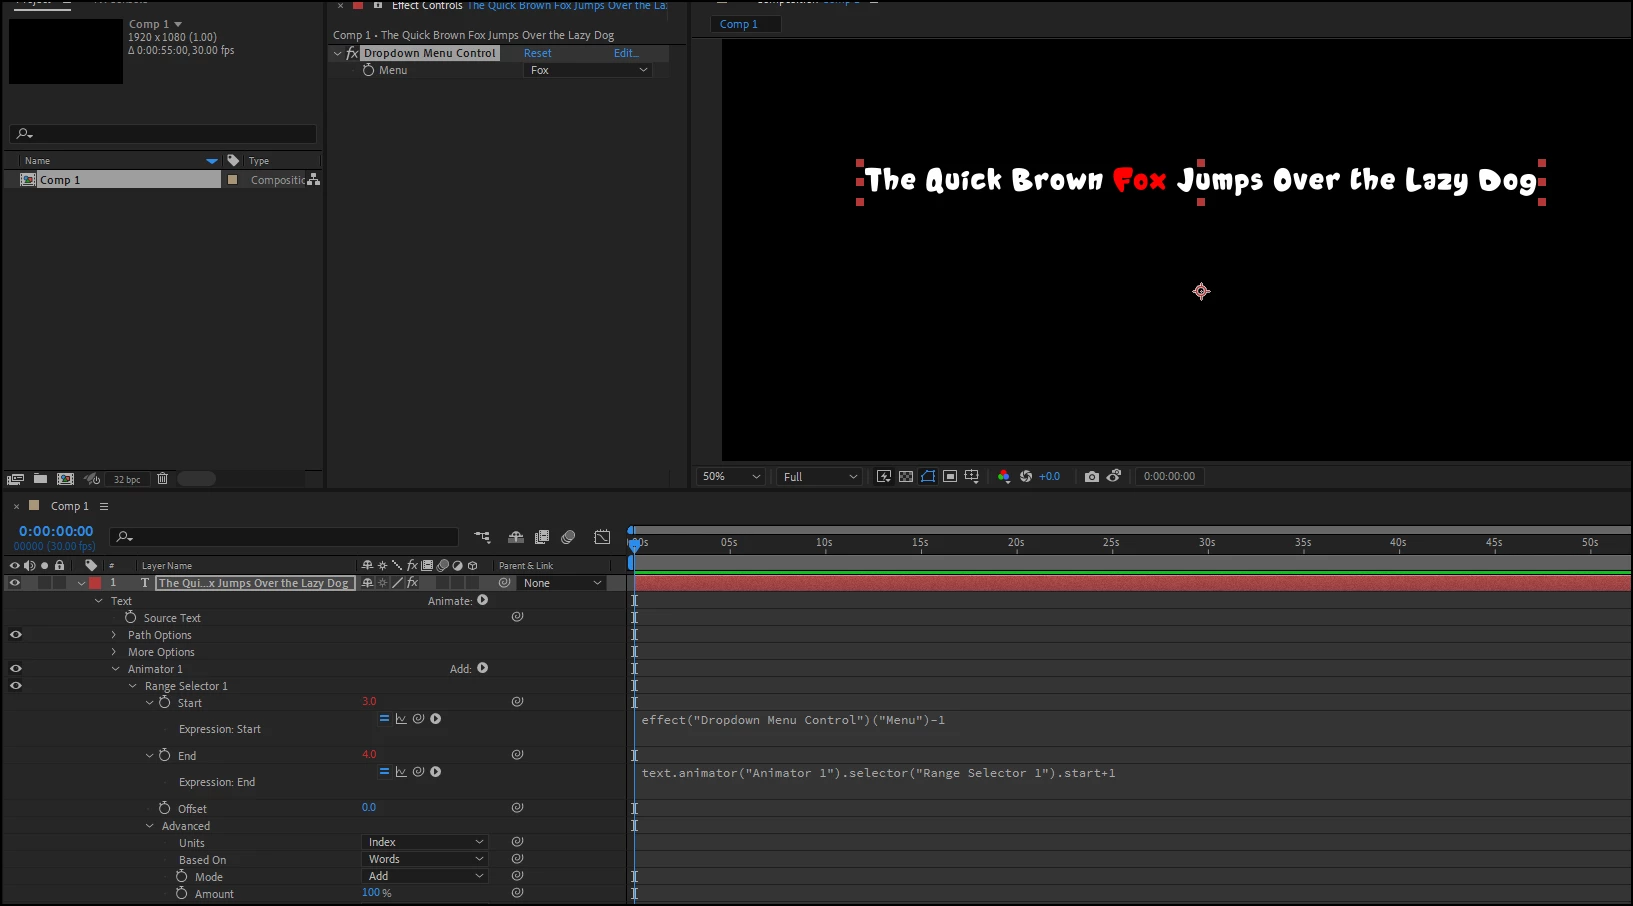Toggle the Hide Shy Layers switch in timeline
The width and height of the screenshot is (1633, 906).
(516, 537)
